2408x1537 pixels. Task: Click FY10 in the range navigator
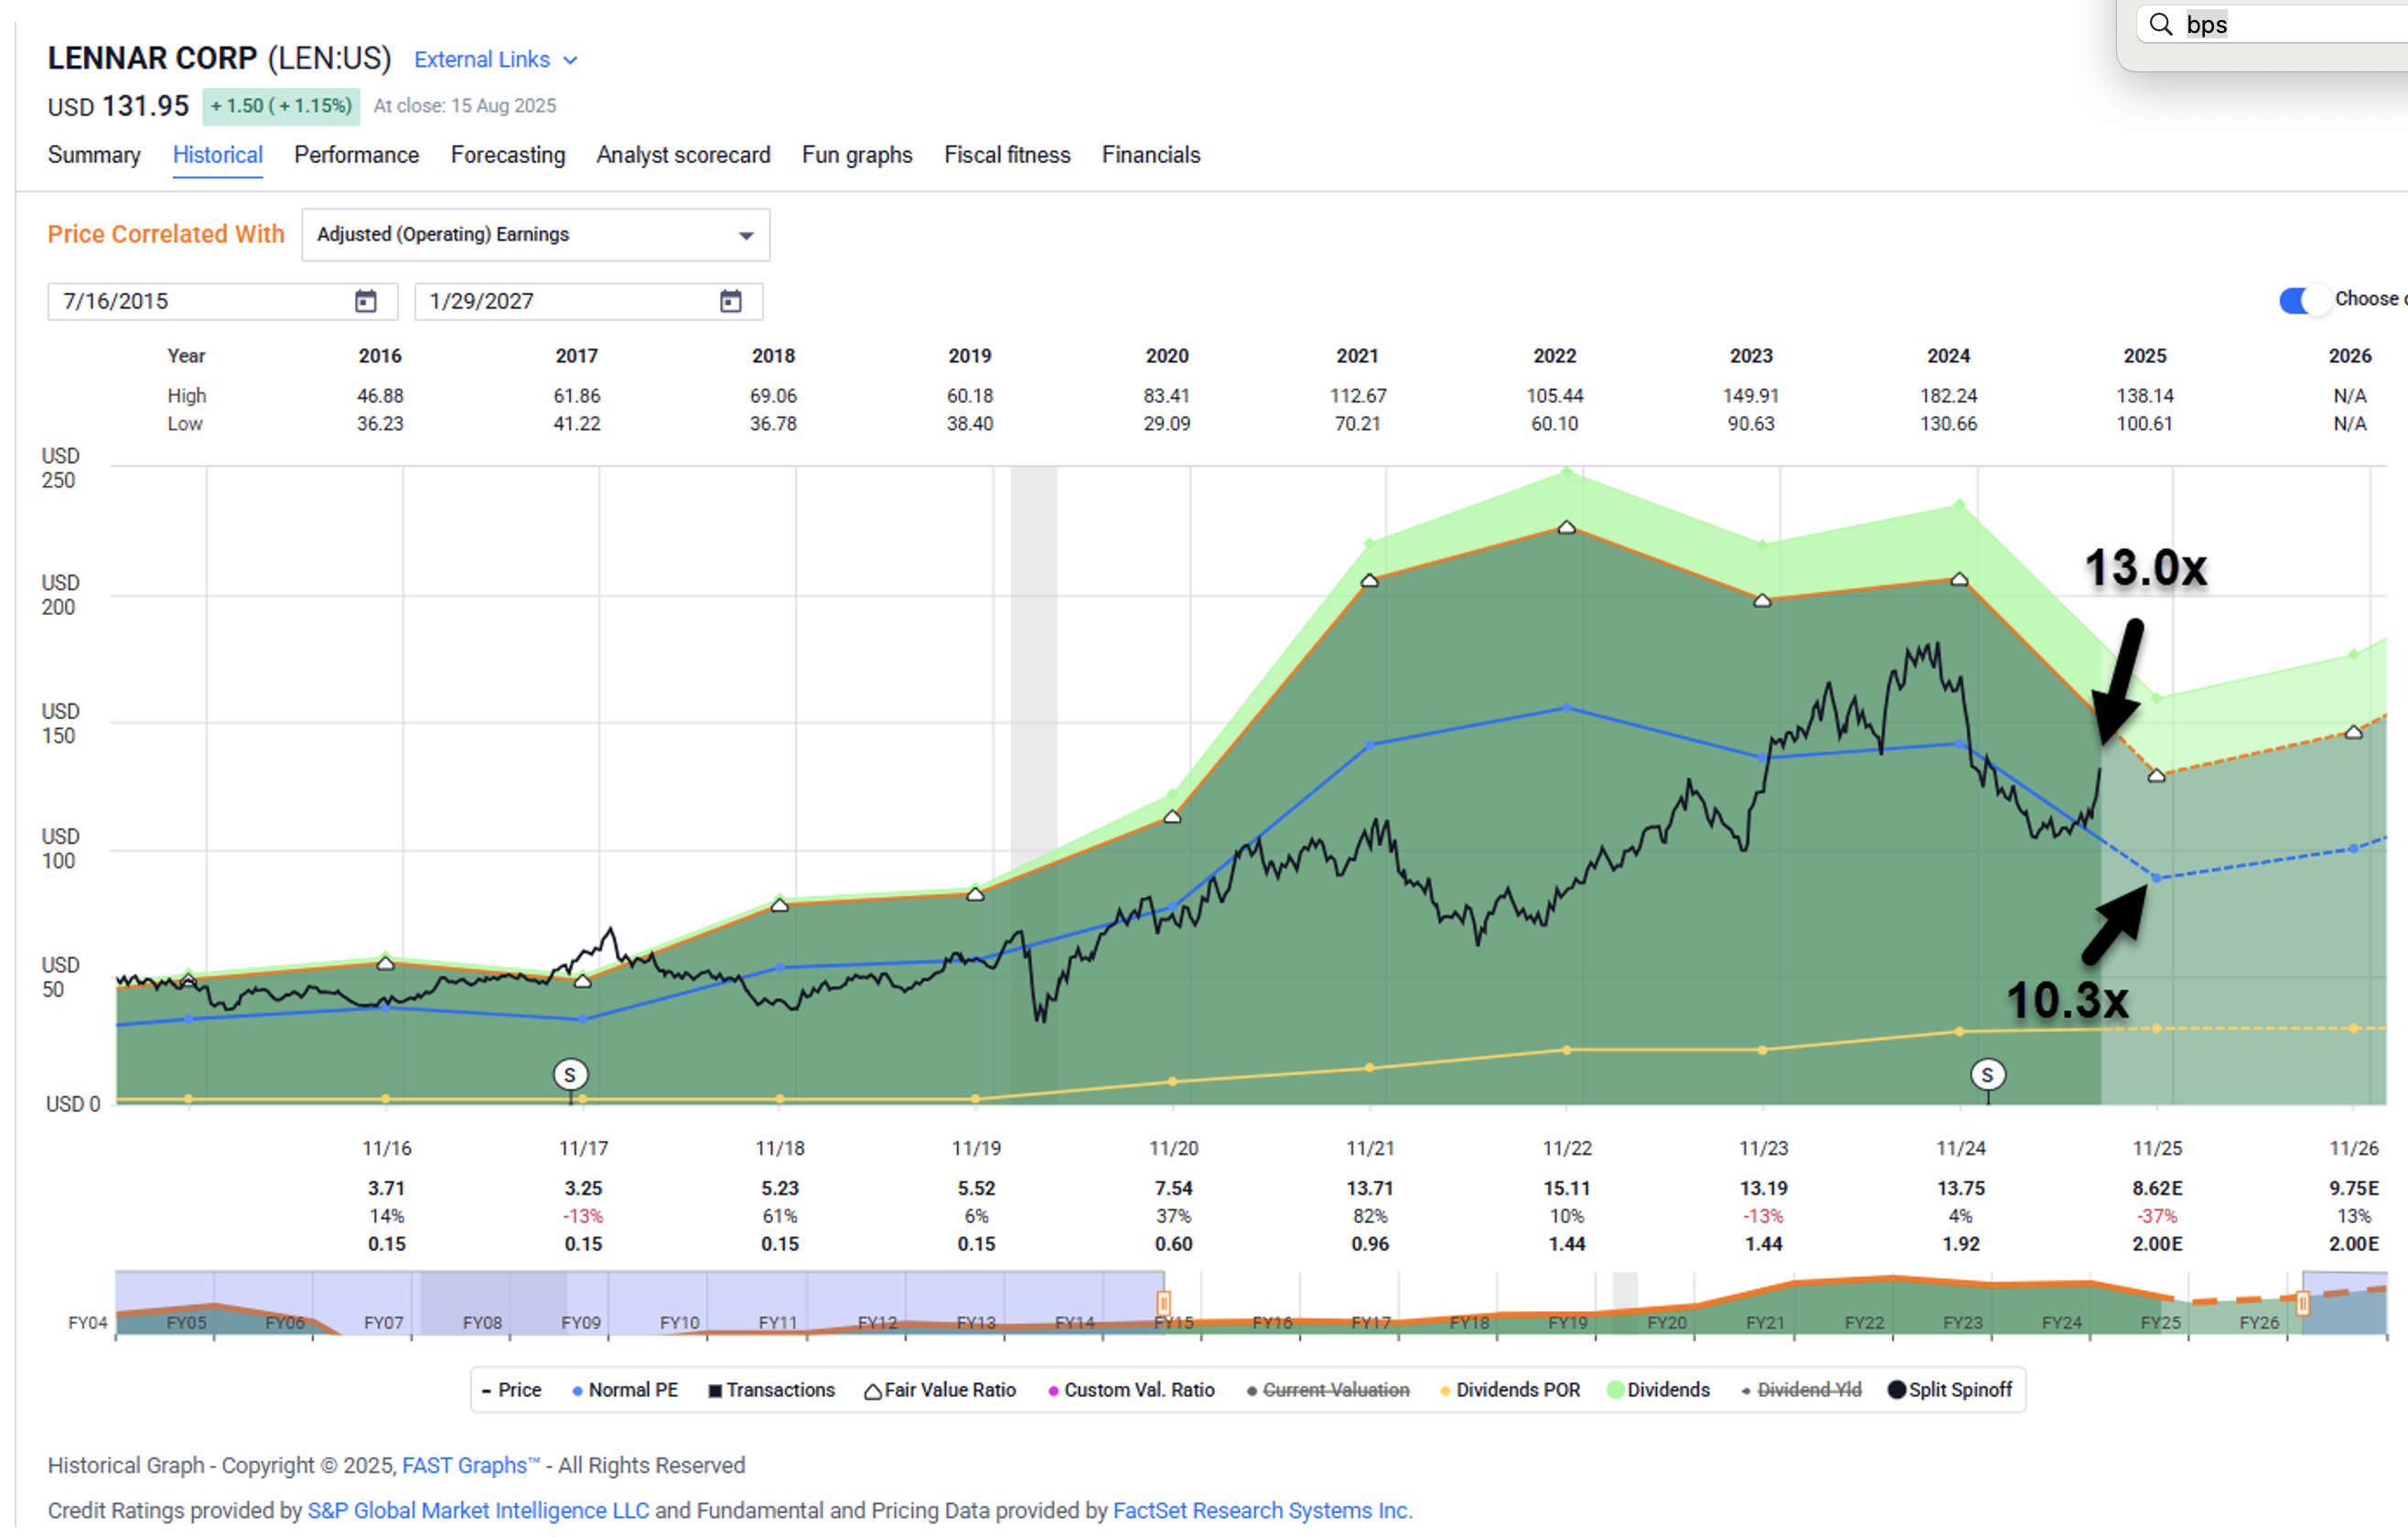[679, 1323]
